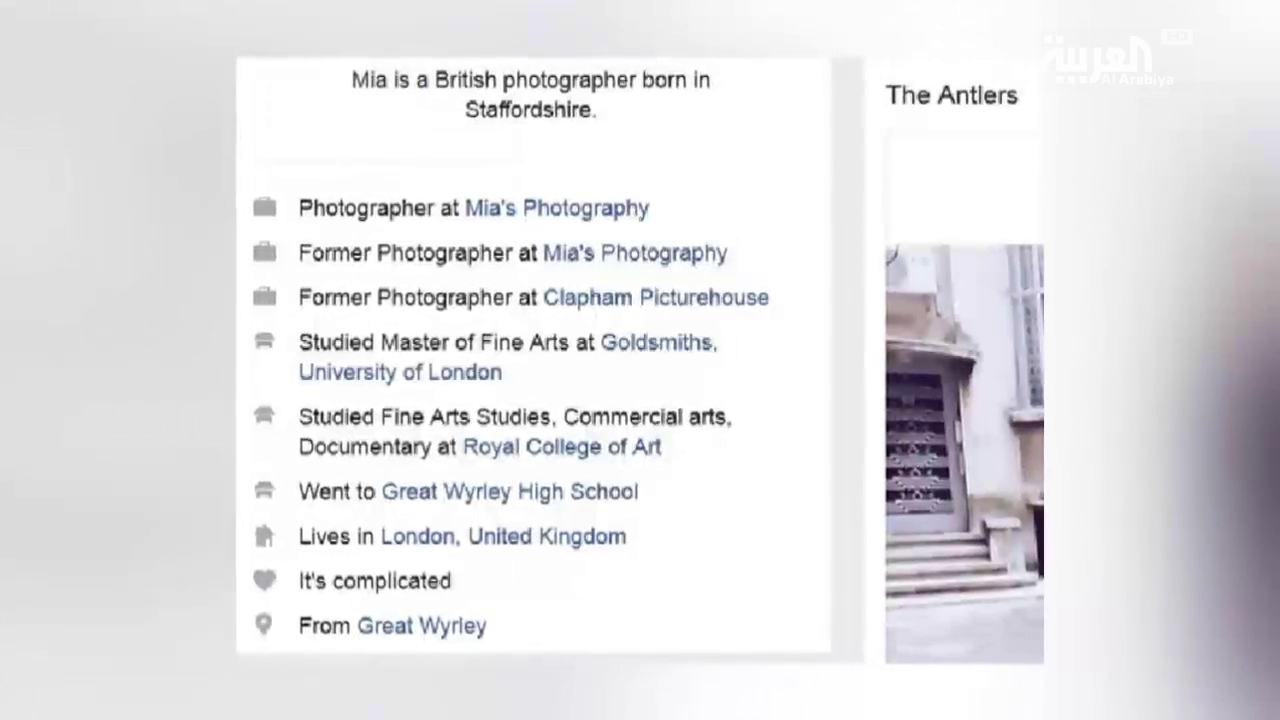This screenshot has width=1280, height=720.
Task: Click education icon beside Studied Fine Arts Studies
Action: click(x=264, y=415)
